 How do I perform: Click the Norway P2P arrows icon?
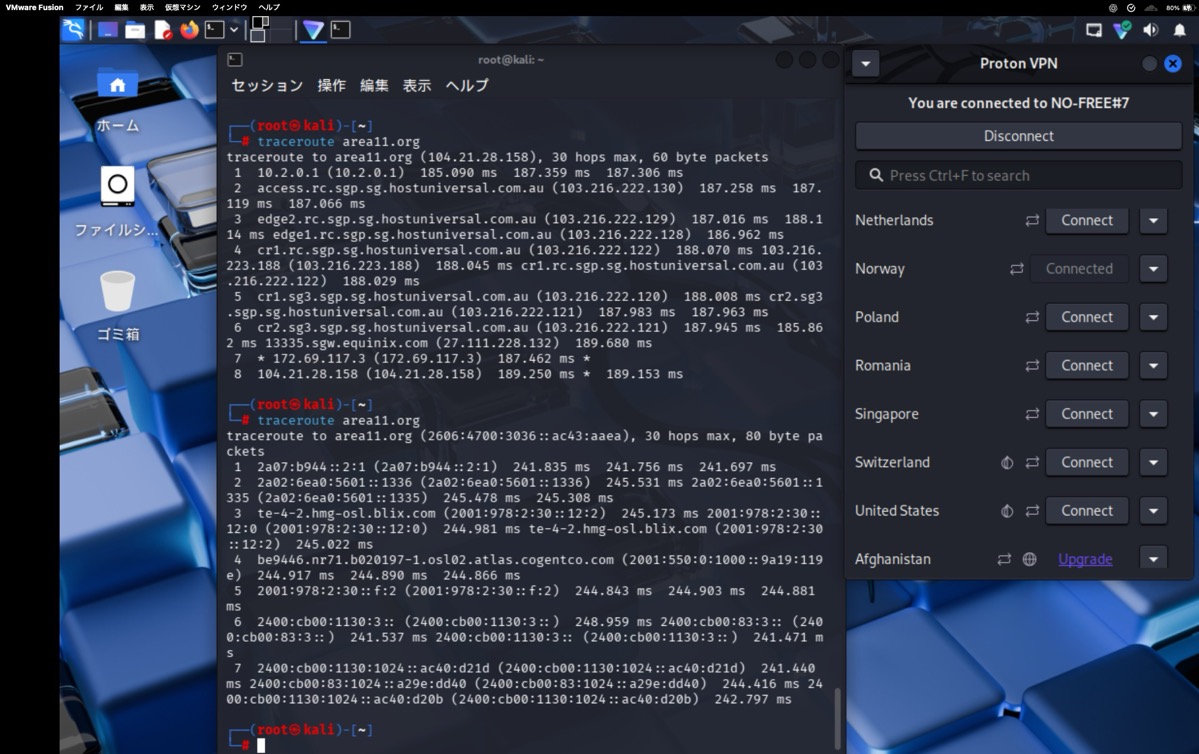coord(1016,268)
